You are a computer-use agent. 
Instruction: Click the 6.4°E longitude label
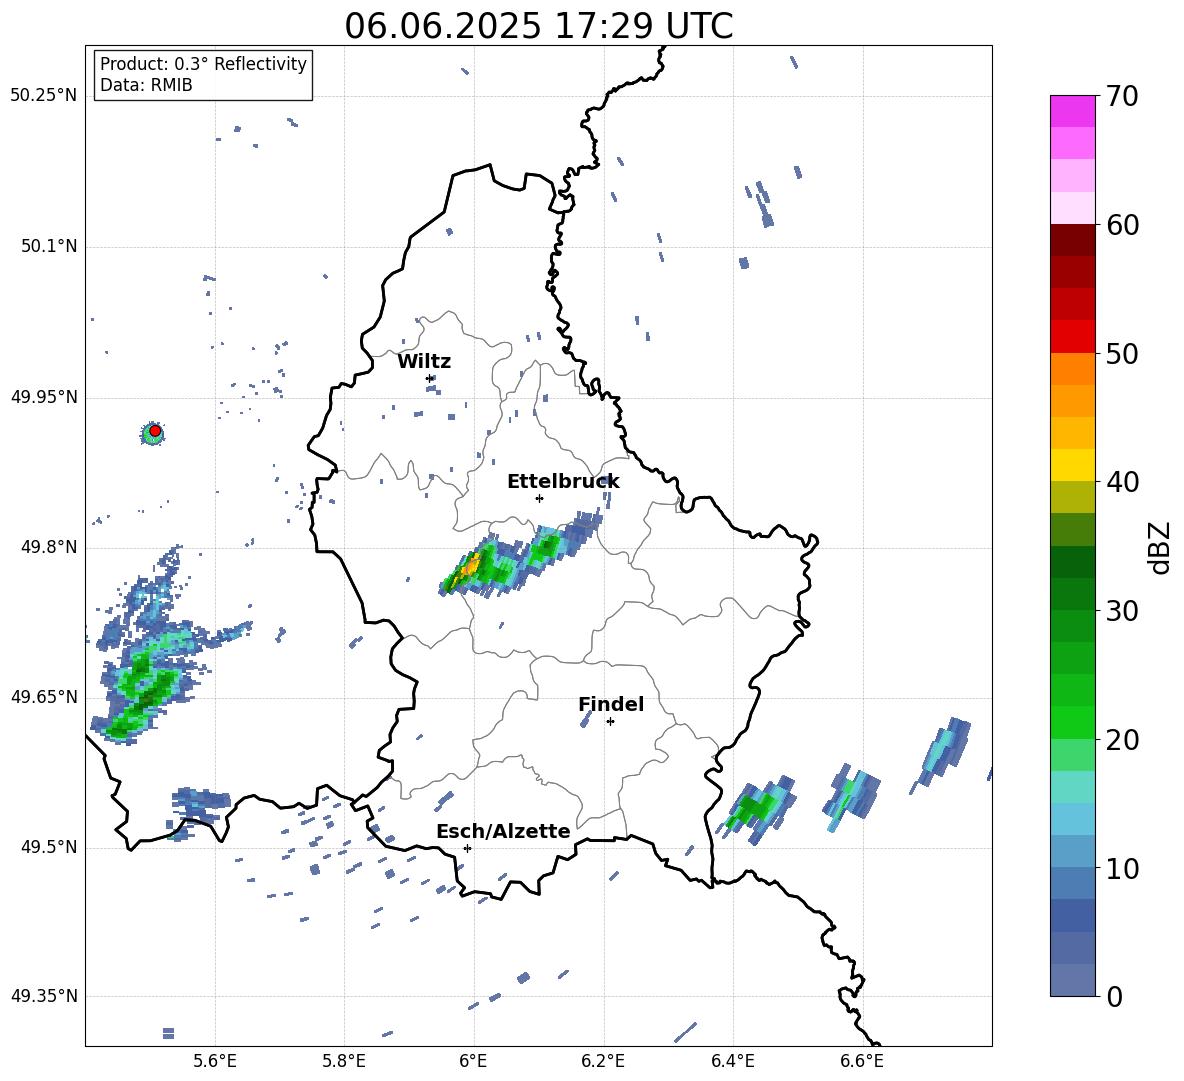pos(732,1061)
